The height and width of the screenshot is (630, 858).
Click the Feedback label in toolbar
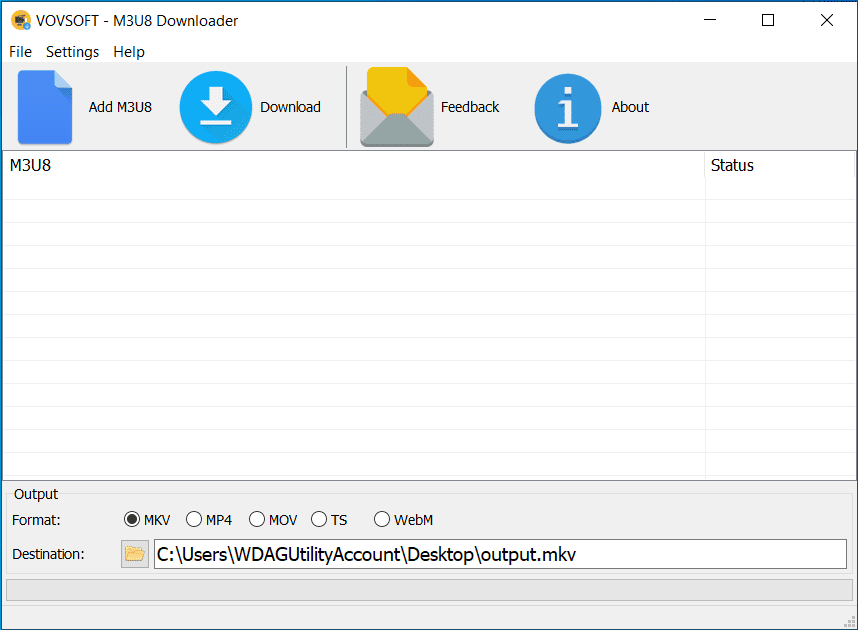(x=469, y=107)
